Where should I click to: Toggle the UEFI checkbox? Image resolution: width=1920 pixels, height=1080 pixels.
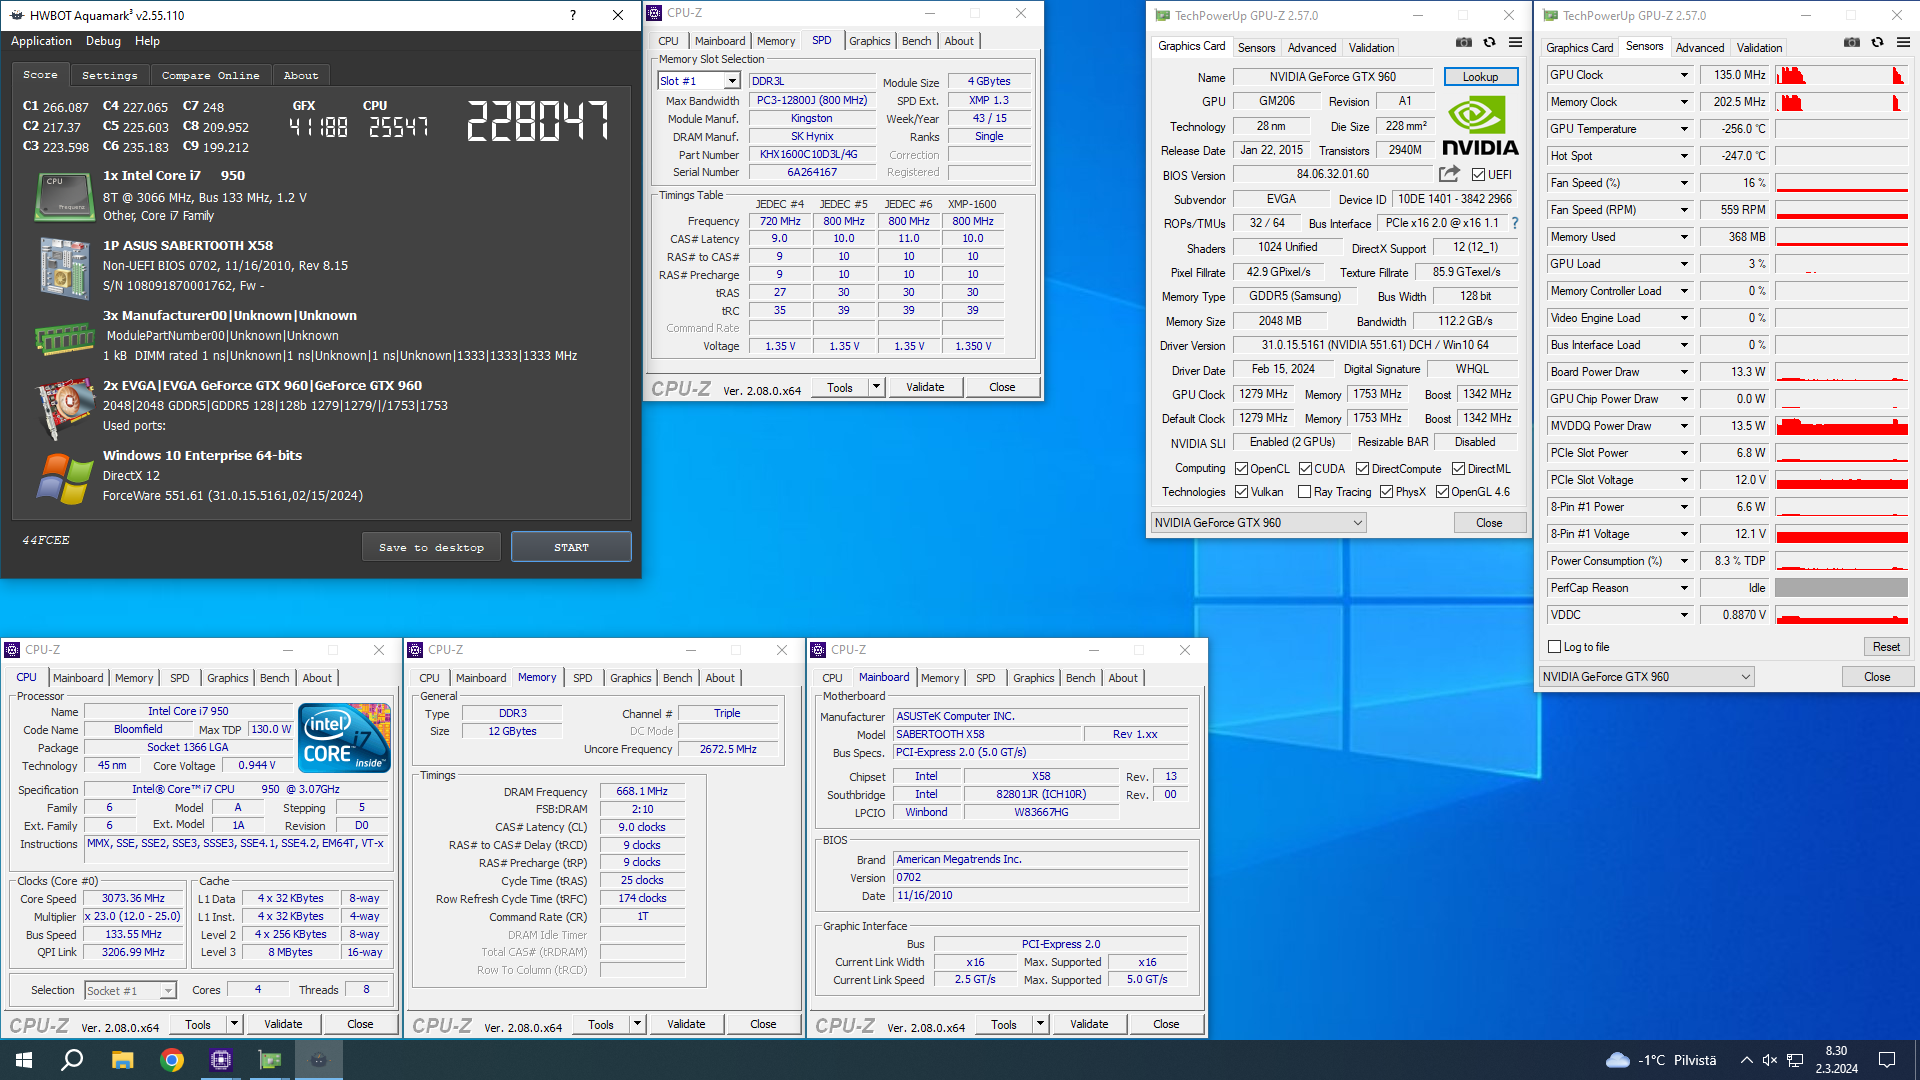pyautogui.click(x=1478, y=175)
